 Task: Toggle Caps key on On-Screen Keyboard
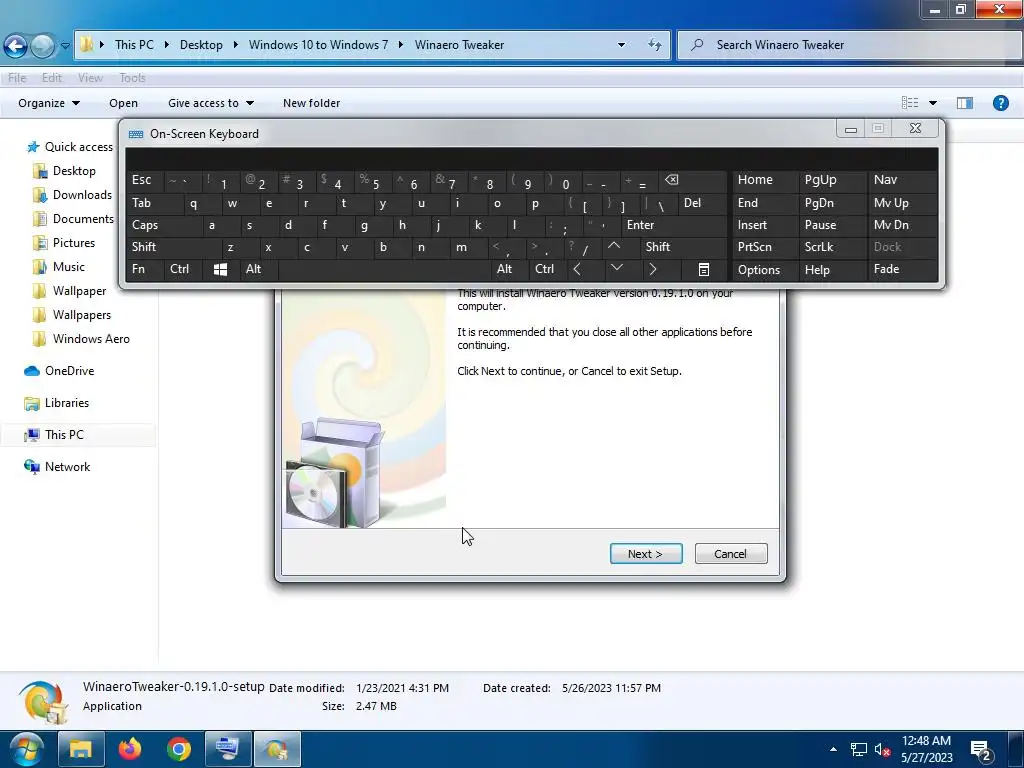tap(163, 225)
